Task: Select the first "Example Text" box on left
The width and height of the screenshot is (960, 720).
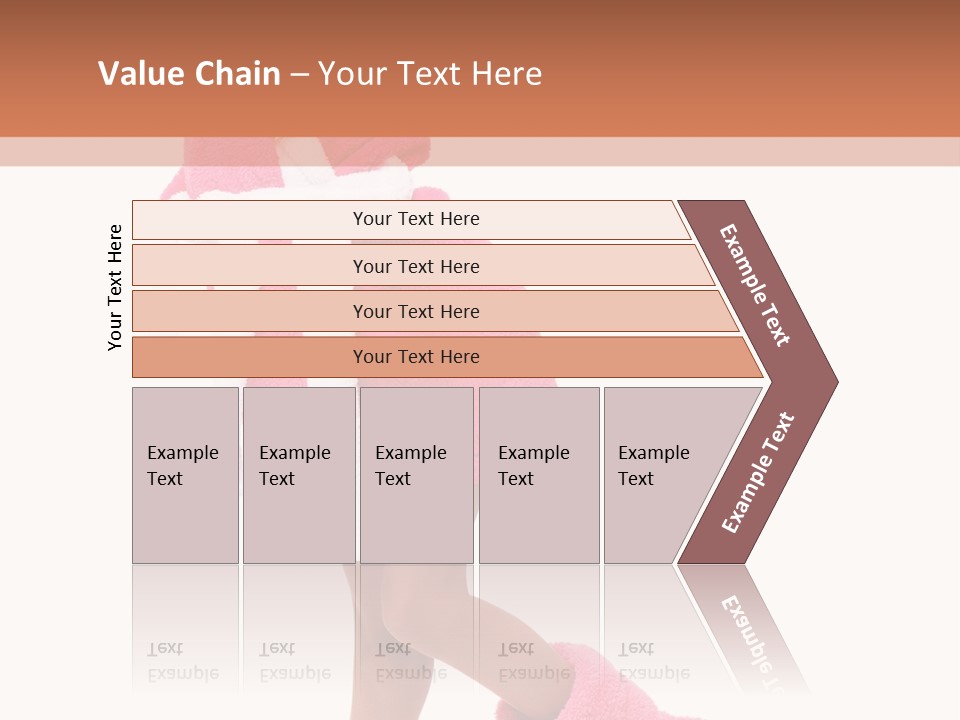Action: pyautogui.click(x=185, y=474)
